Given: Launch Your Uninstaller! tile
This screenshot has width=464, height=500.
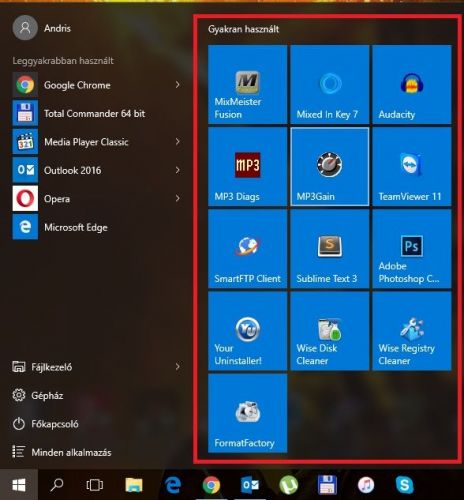Looking at the screenshot, I should pos(247,331).
